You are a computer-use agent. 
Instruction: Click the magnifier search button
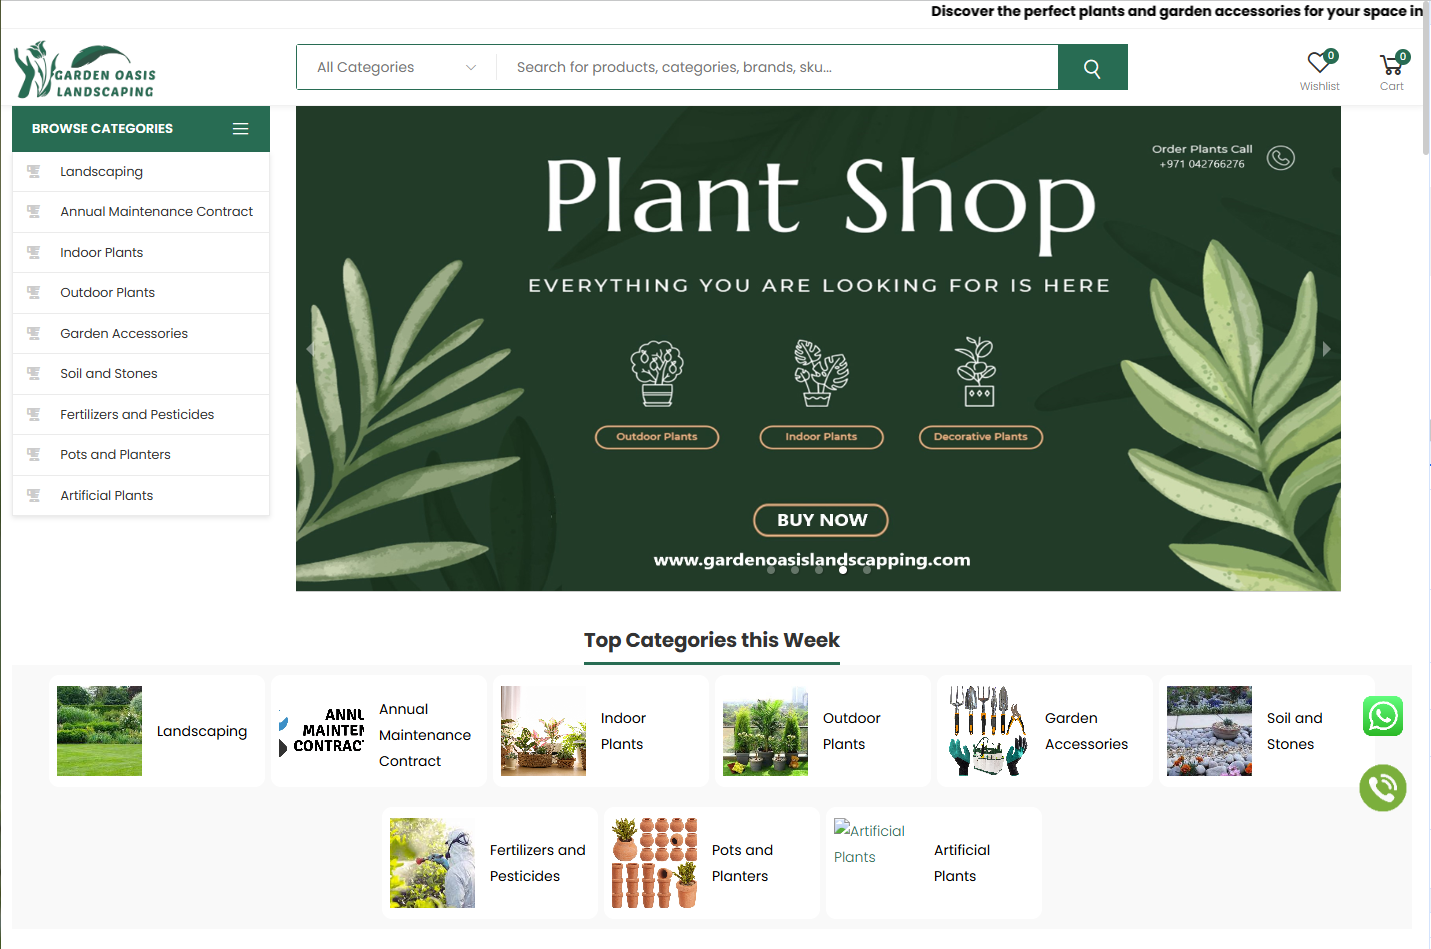click(1092, 68)
